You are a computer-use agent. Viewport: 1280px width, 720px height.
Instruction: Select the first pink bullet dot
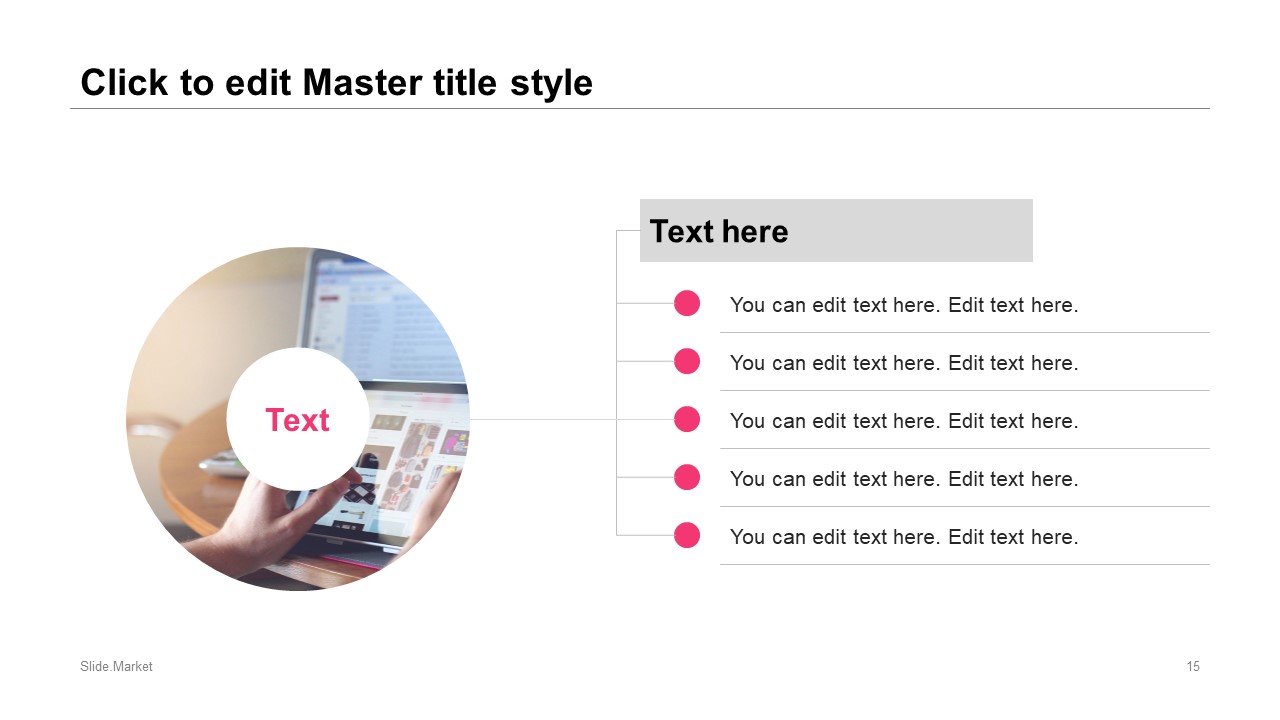point(687,303)
